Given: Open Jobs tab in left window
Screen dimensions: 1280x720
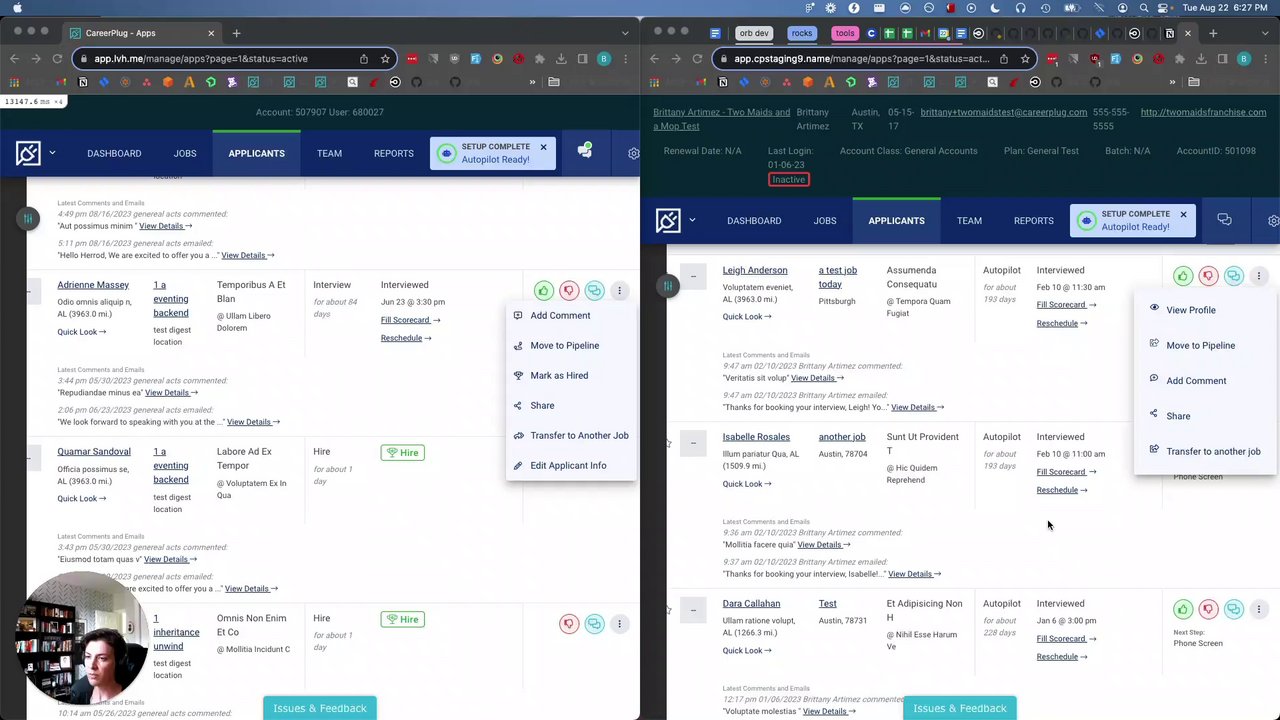Looking at the screenshot, I should [185, 153].
